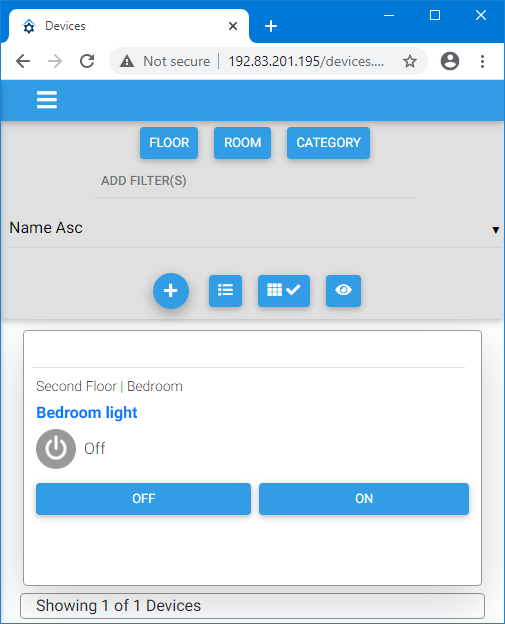Open the CATEGORY filter

pos(328,143)
